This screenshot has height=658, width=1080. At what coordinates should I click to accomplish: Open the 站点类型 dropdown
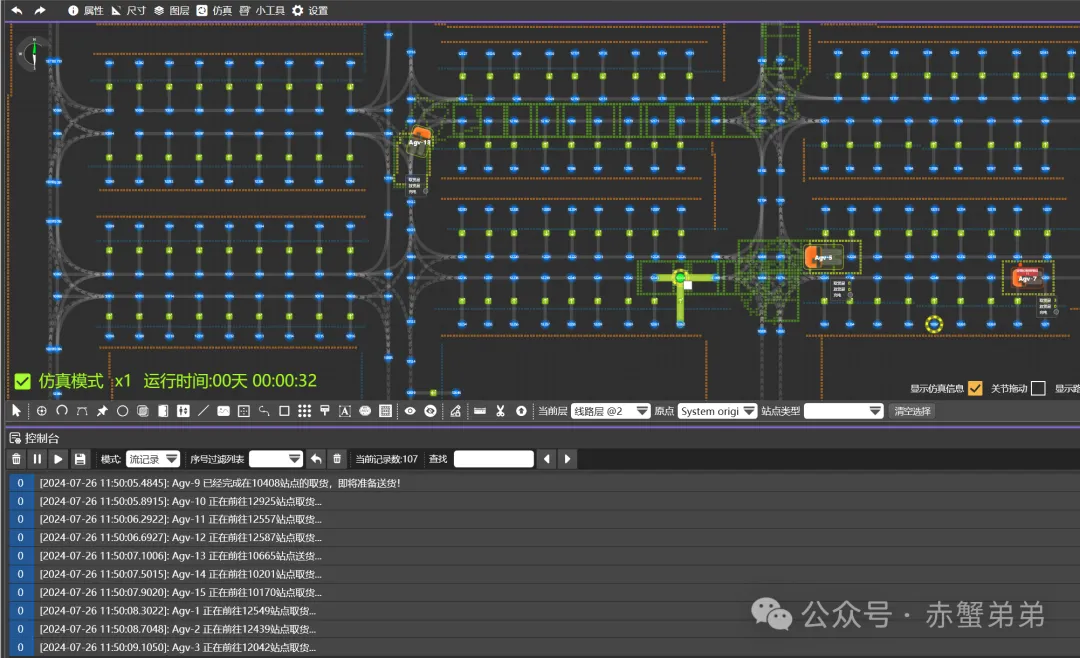(844, 411)
